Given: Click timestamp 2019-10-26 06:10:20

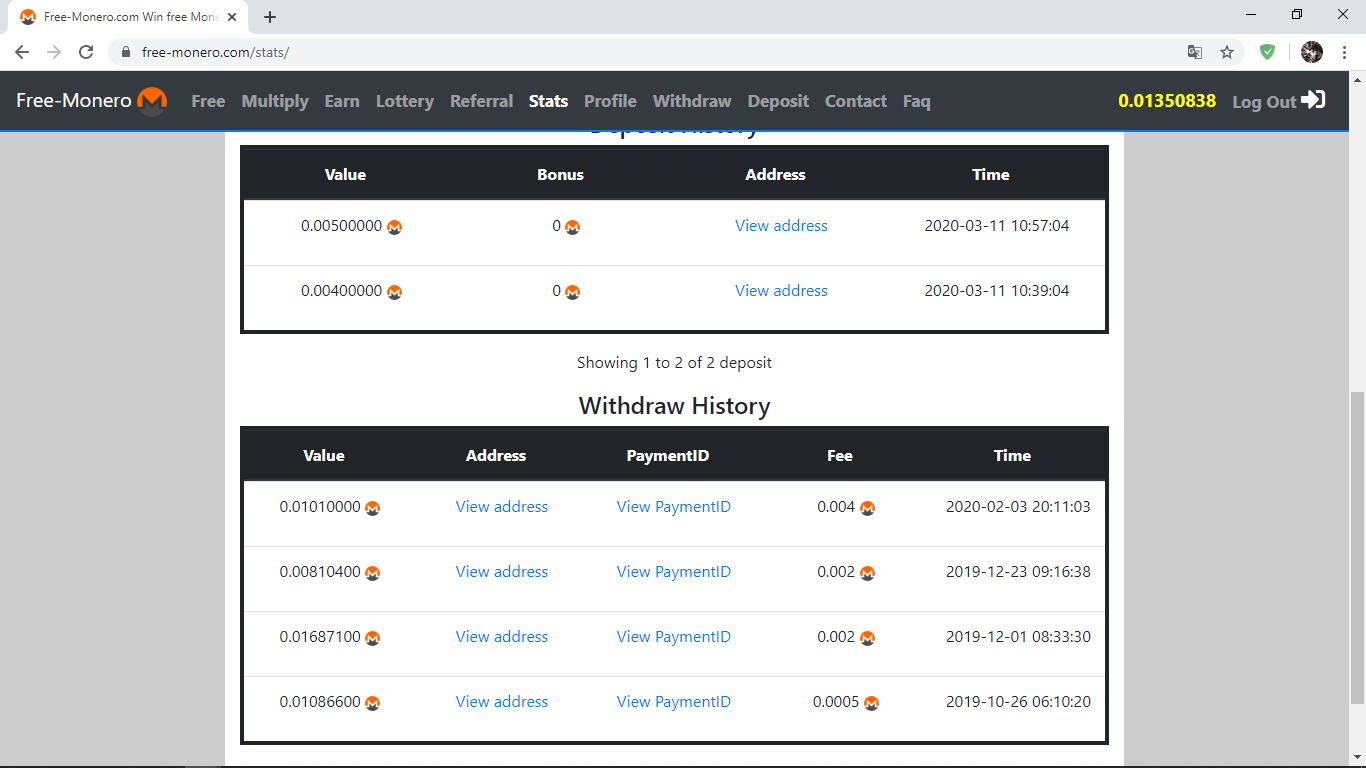Looking at the screenshot, I should coord(1019,702).
